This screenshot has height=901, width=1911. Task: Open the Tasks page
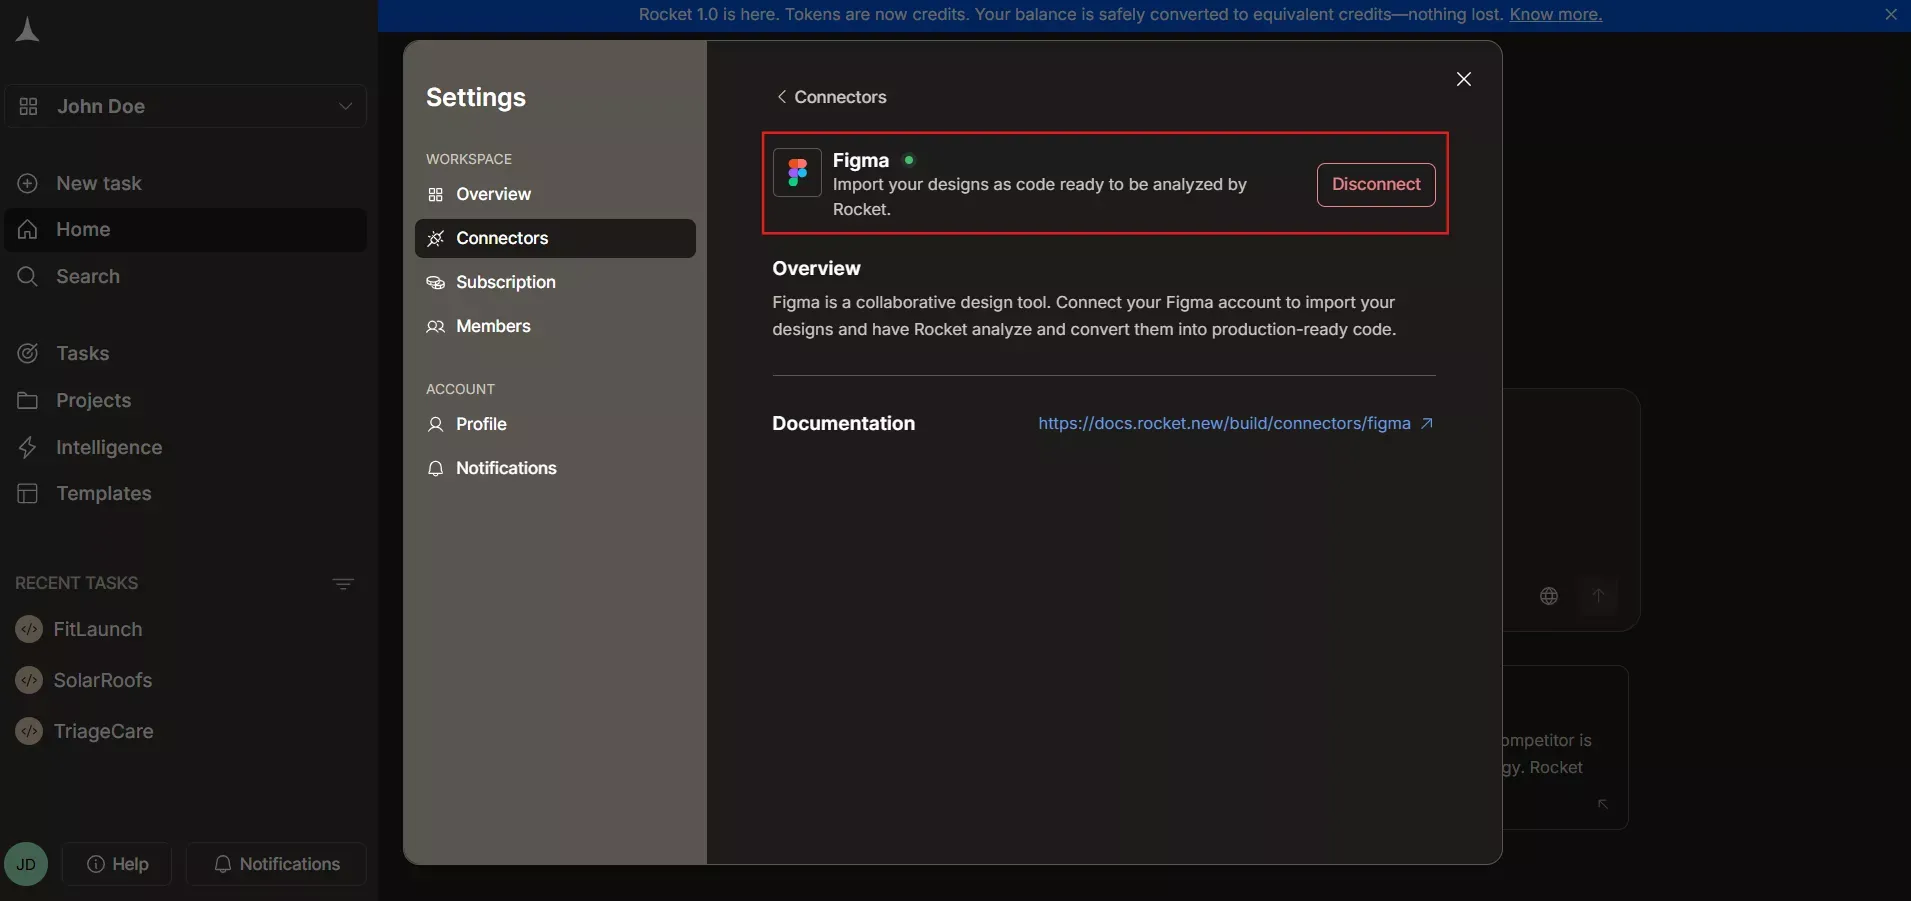[x=186, y=353]
